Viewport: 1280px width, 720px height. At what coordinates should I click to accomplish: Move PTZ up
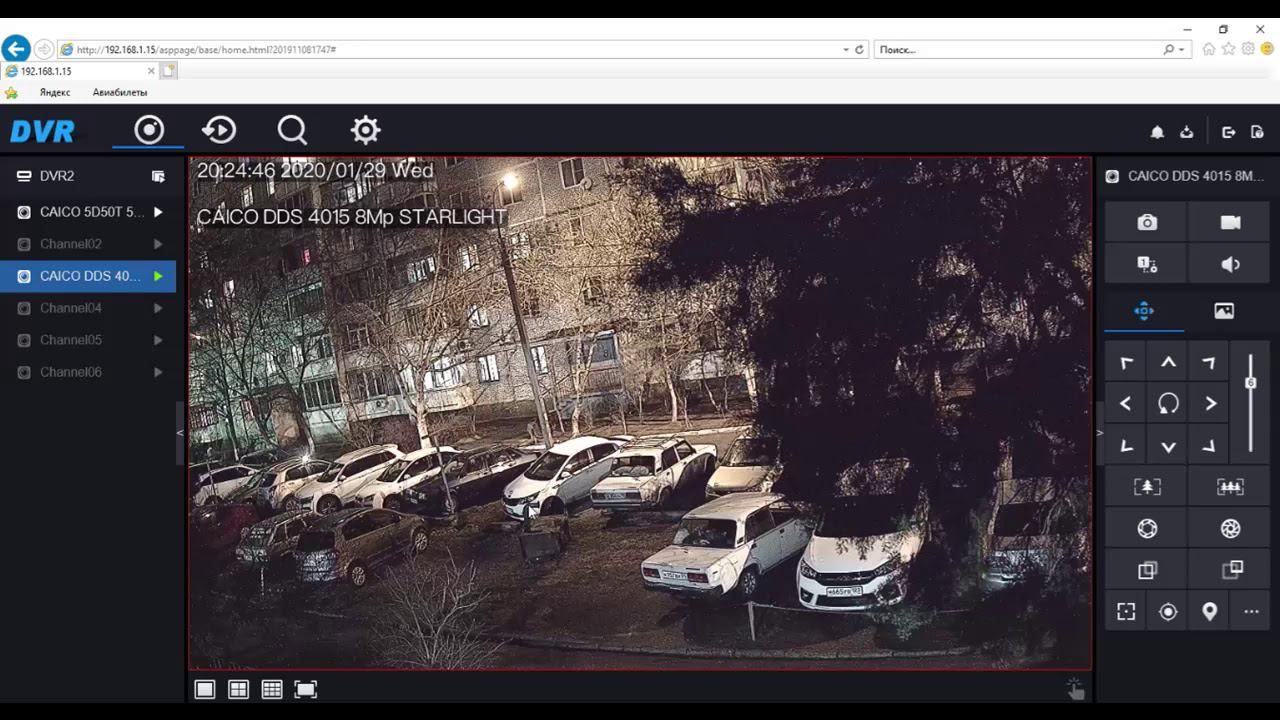[1168, 363]
